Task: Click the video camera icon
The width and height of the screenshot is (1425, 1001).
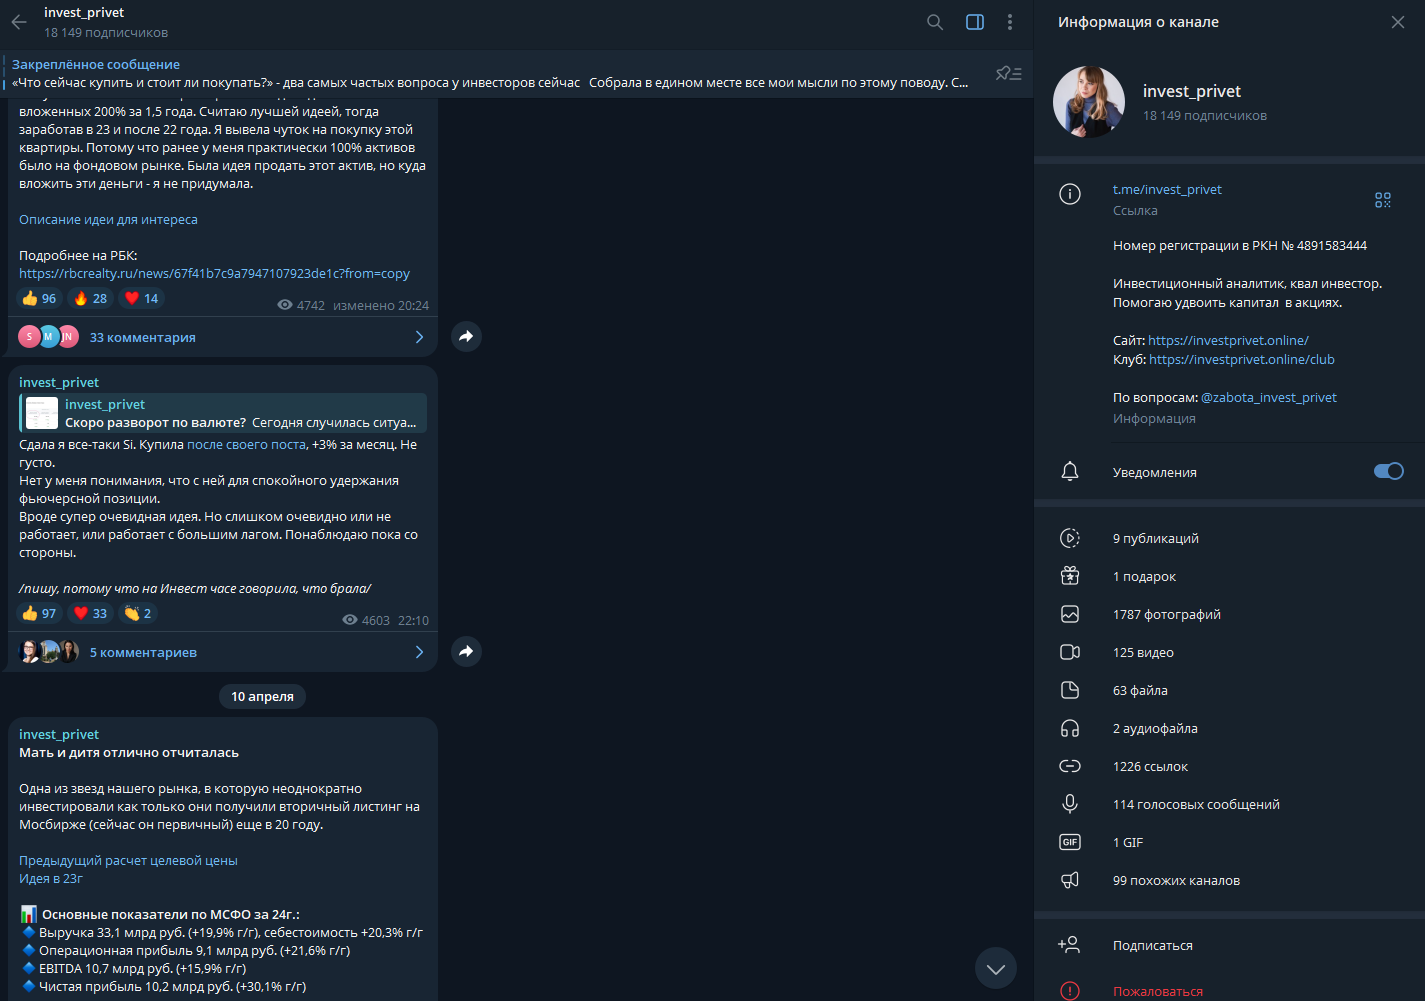Action: click(1070, 652)
